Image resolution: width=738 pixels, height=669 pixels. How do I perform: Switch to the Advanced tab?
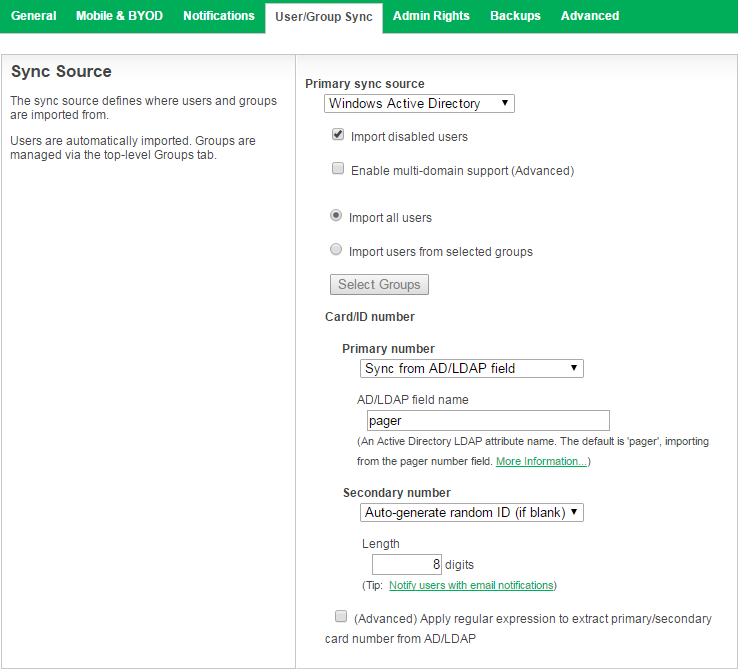point(590,16)
